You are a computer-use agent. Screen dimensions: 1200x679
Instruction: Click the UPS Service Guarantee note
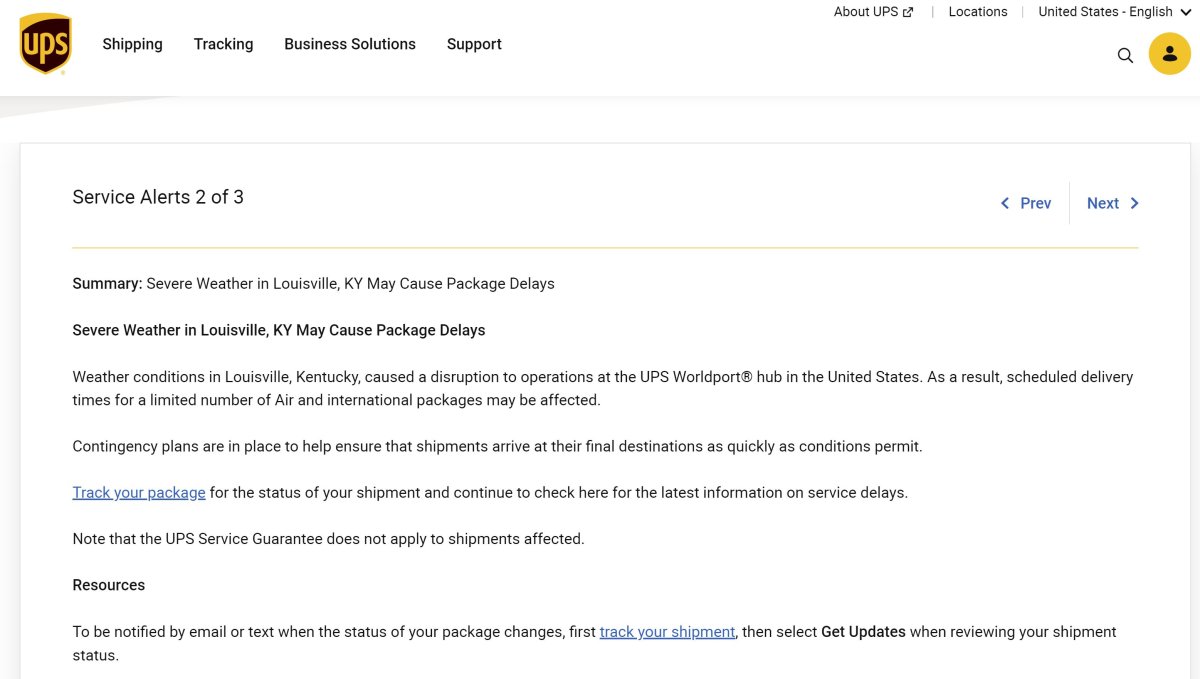[328, 539]
